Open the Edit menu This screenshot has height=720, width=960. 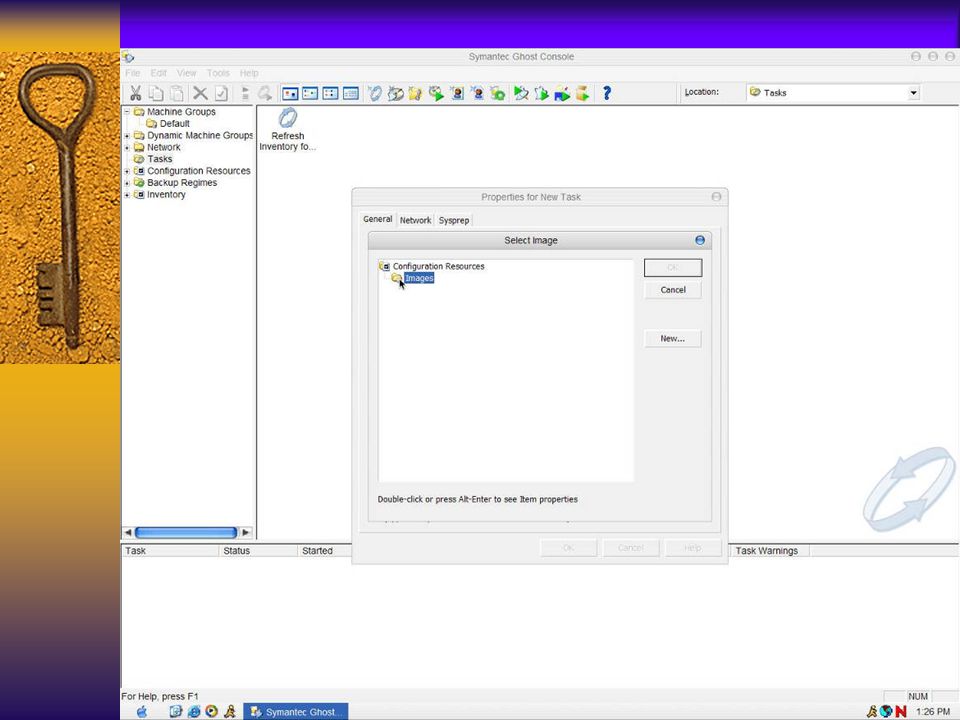pyautogui.click(x=159, y=73)
